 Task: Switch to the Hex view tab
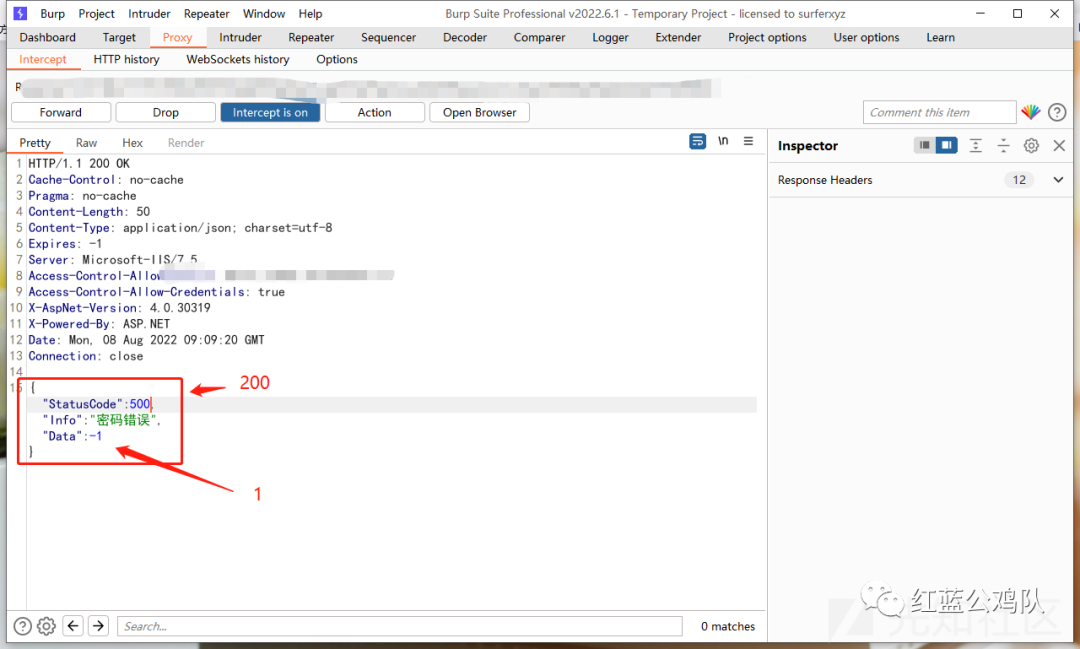132,143
